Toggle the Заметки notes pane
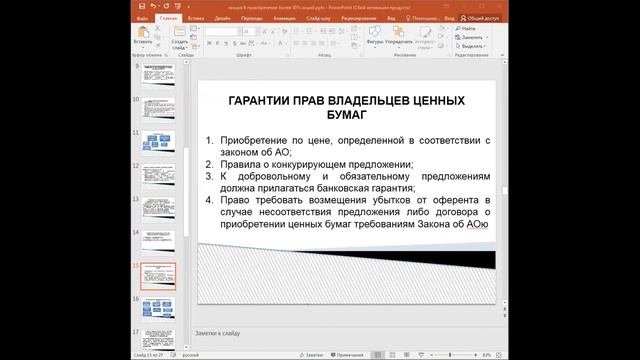 click(311, 355)
